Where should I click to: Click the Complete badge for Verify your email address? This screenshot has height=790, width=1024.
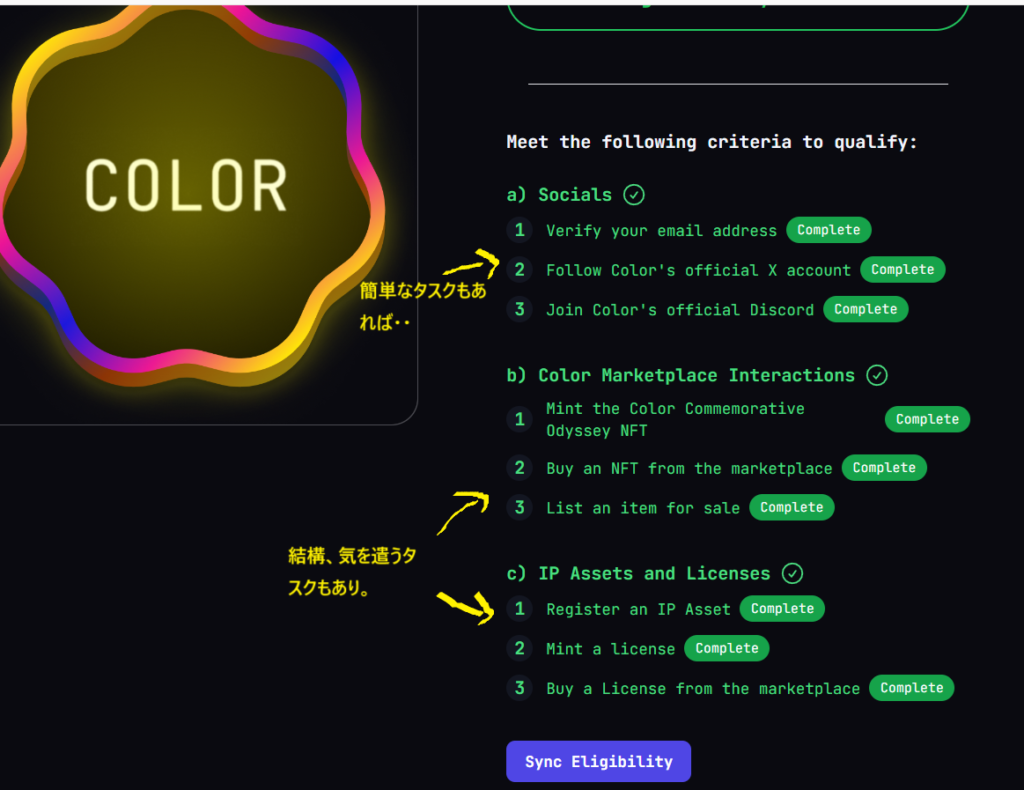pos(829,230)
